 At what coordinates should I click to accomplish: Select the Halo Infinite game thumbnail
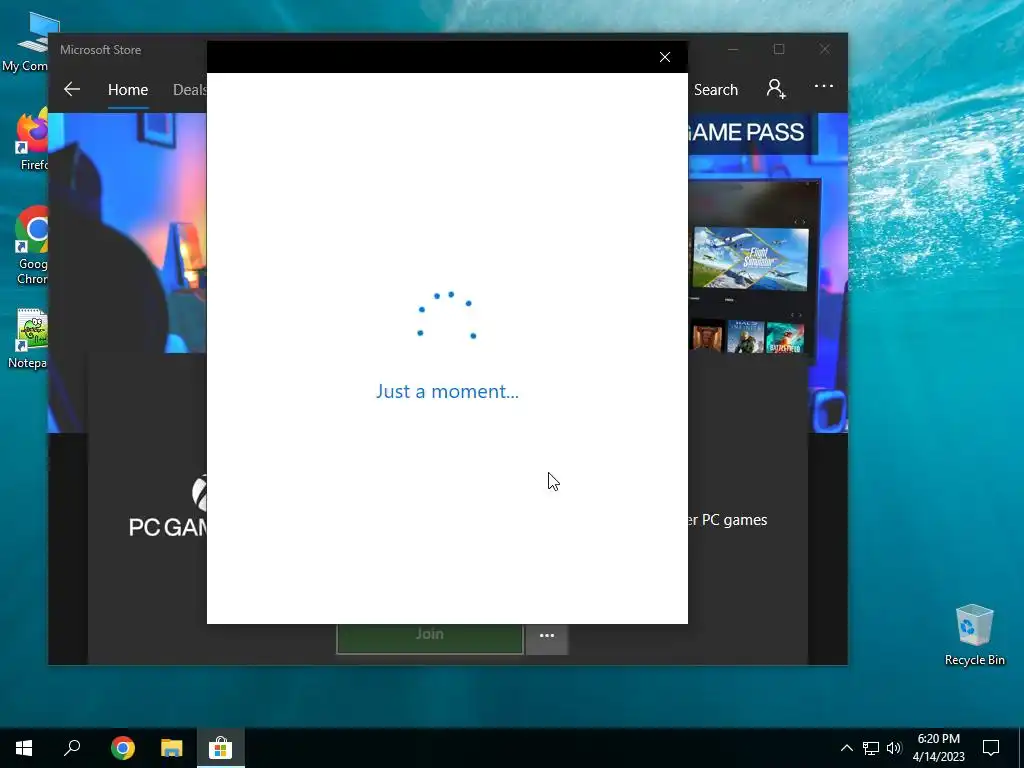pos(745,336)
